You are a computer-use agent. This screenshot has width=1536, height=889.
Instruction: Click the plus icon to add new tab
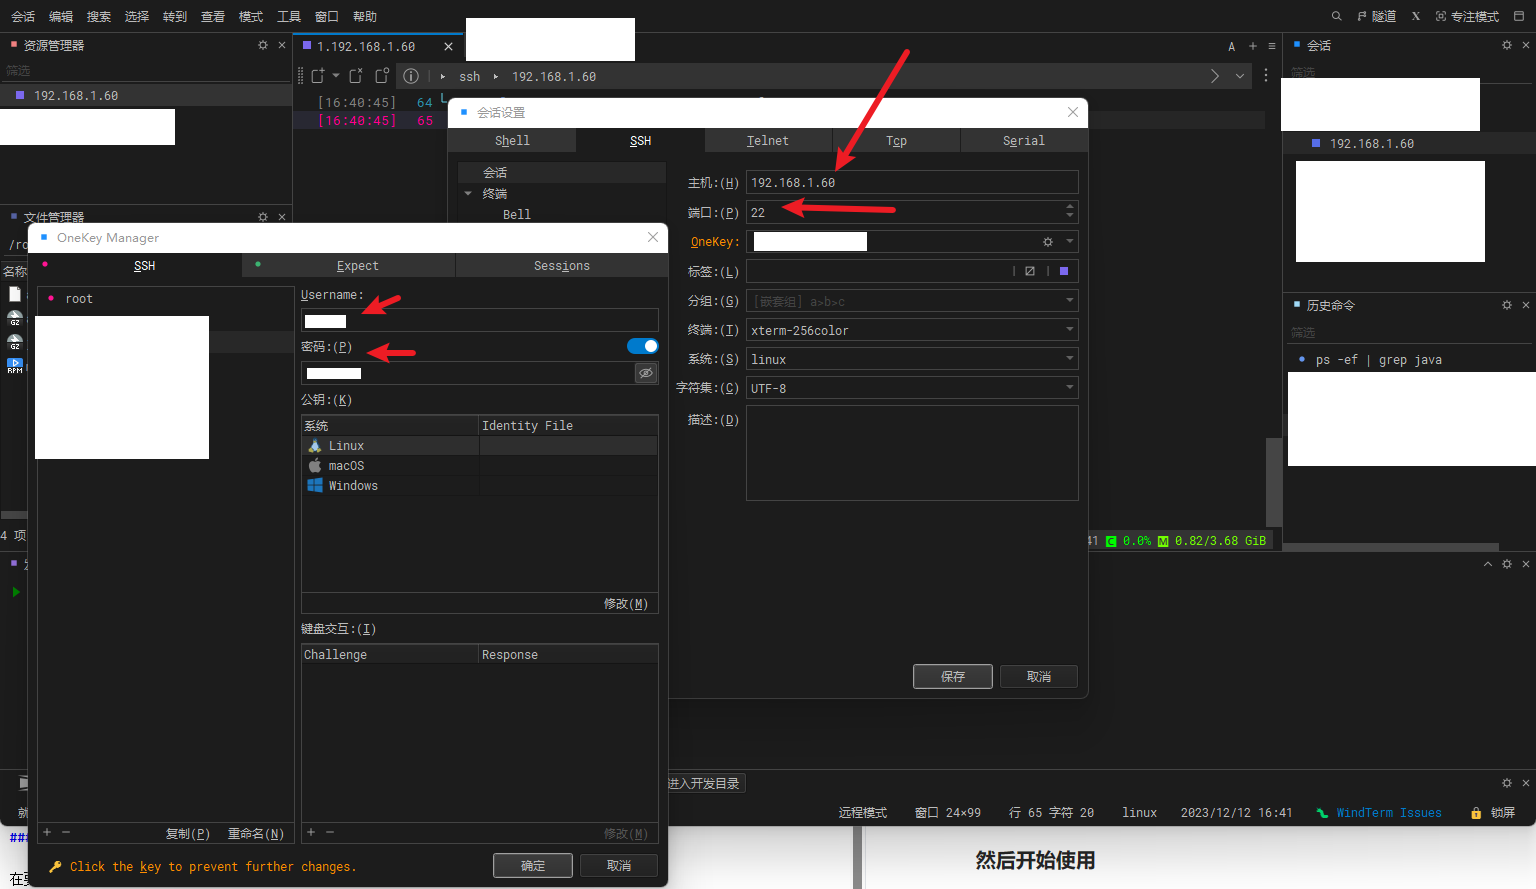point(1253,46)
